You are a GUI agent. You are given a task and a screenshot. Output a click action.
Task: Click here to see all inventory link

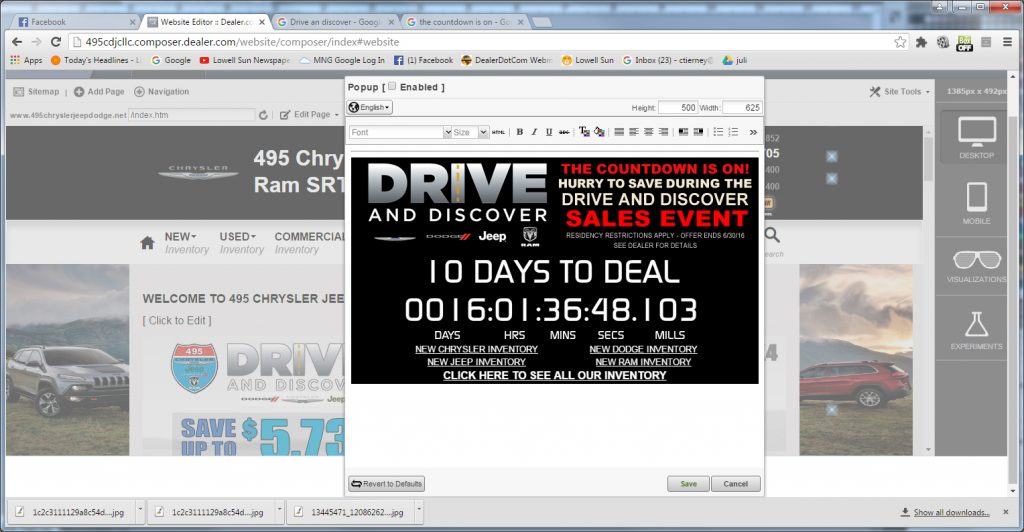click(554, 375)
